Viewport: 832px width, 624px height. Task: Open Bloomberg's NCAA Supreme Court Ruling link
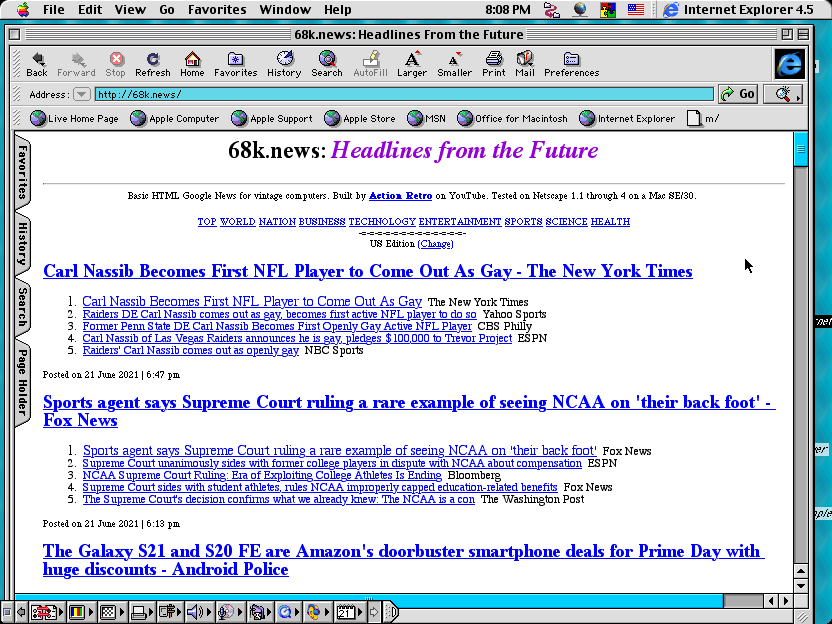[x=262, y=475]
